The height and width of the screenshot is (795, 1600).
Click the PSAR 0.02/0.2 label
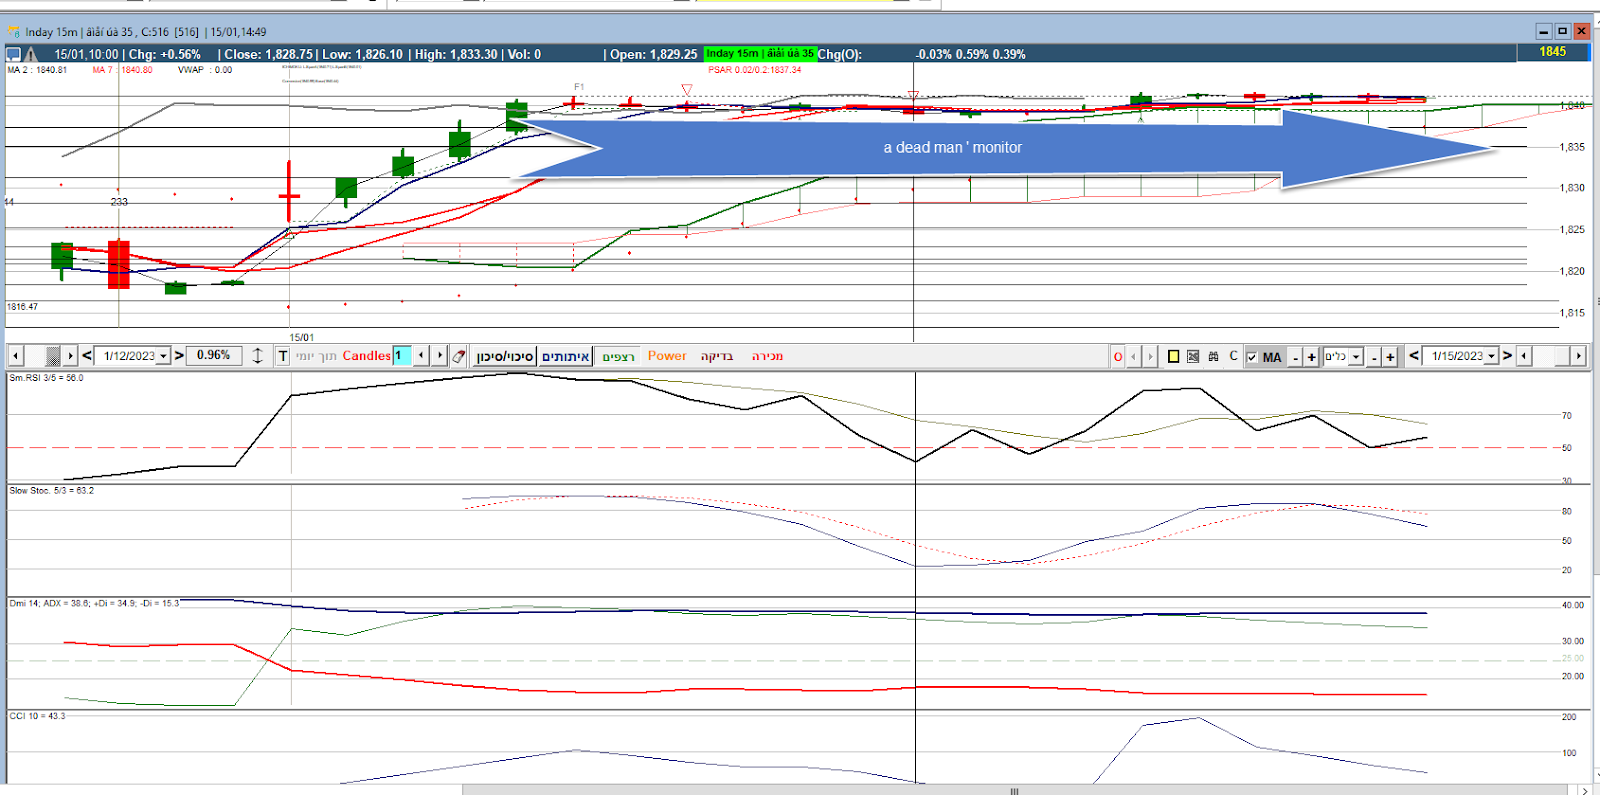(754, 70)
